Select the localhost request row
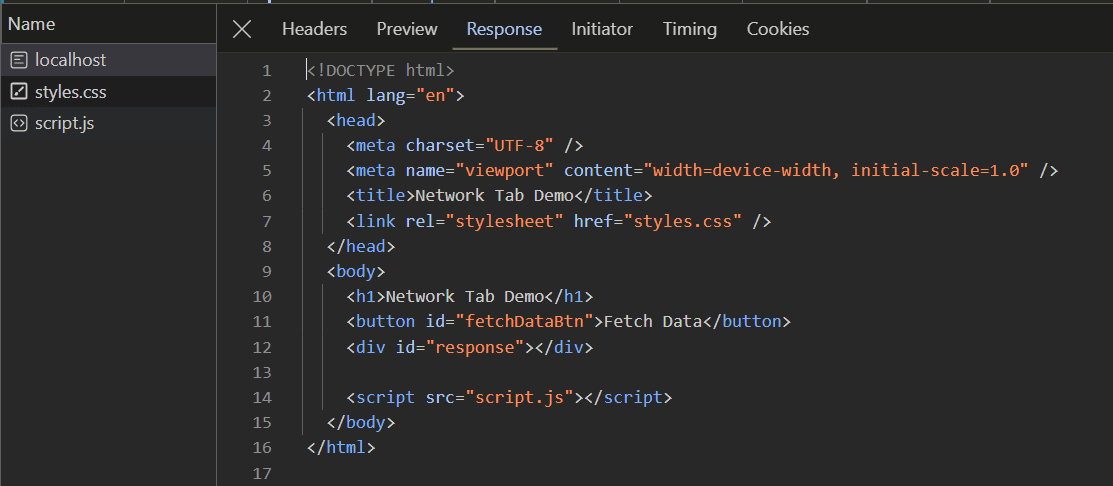 [x=109, y=60]
